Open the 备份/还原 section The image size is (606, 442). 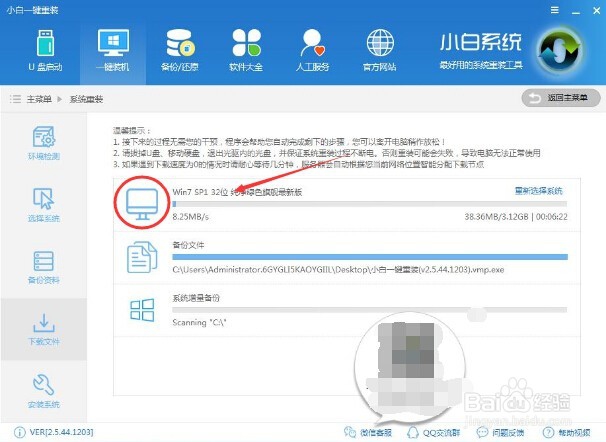pyautogui.click(x=180, y=51)
